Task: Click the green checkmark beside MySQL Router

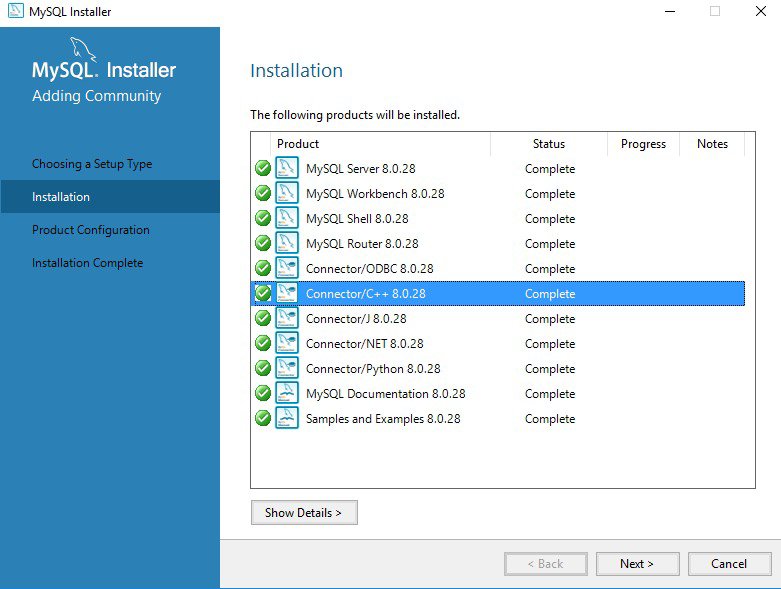Action: pos(263,243)
